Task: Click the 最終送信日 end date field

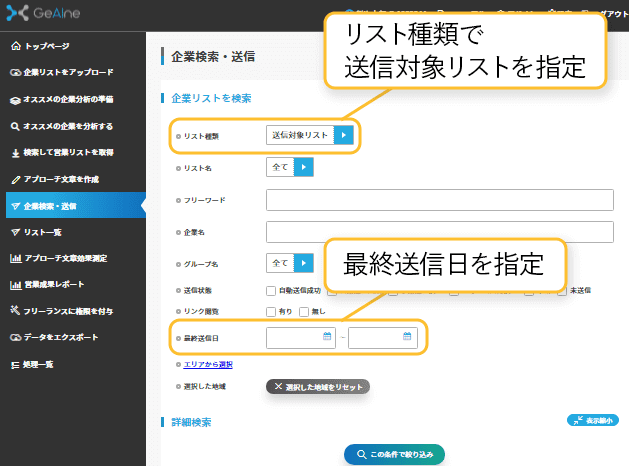Action: pos(383,338)
